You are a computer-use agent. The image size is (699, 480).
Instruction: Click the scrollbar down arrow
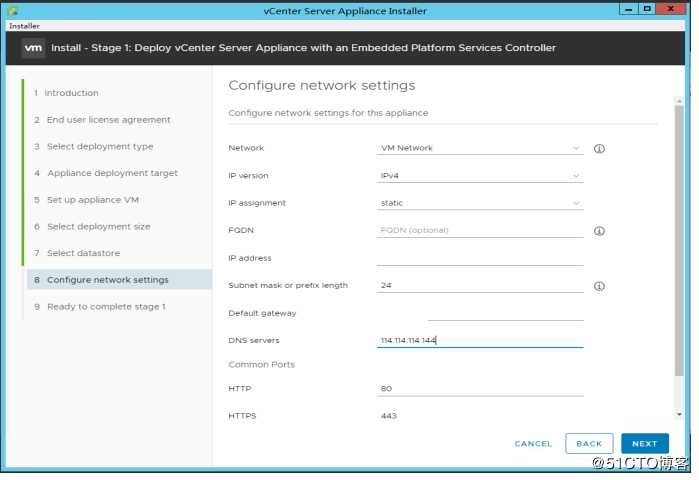point(678,414)
